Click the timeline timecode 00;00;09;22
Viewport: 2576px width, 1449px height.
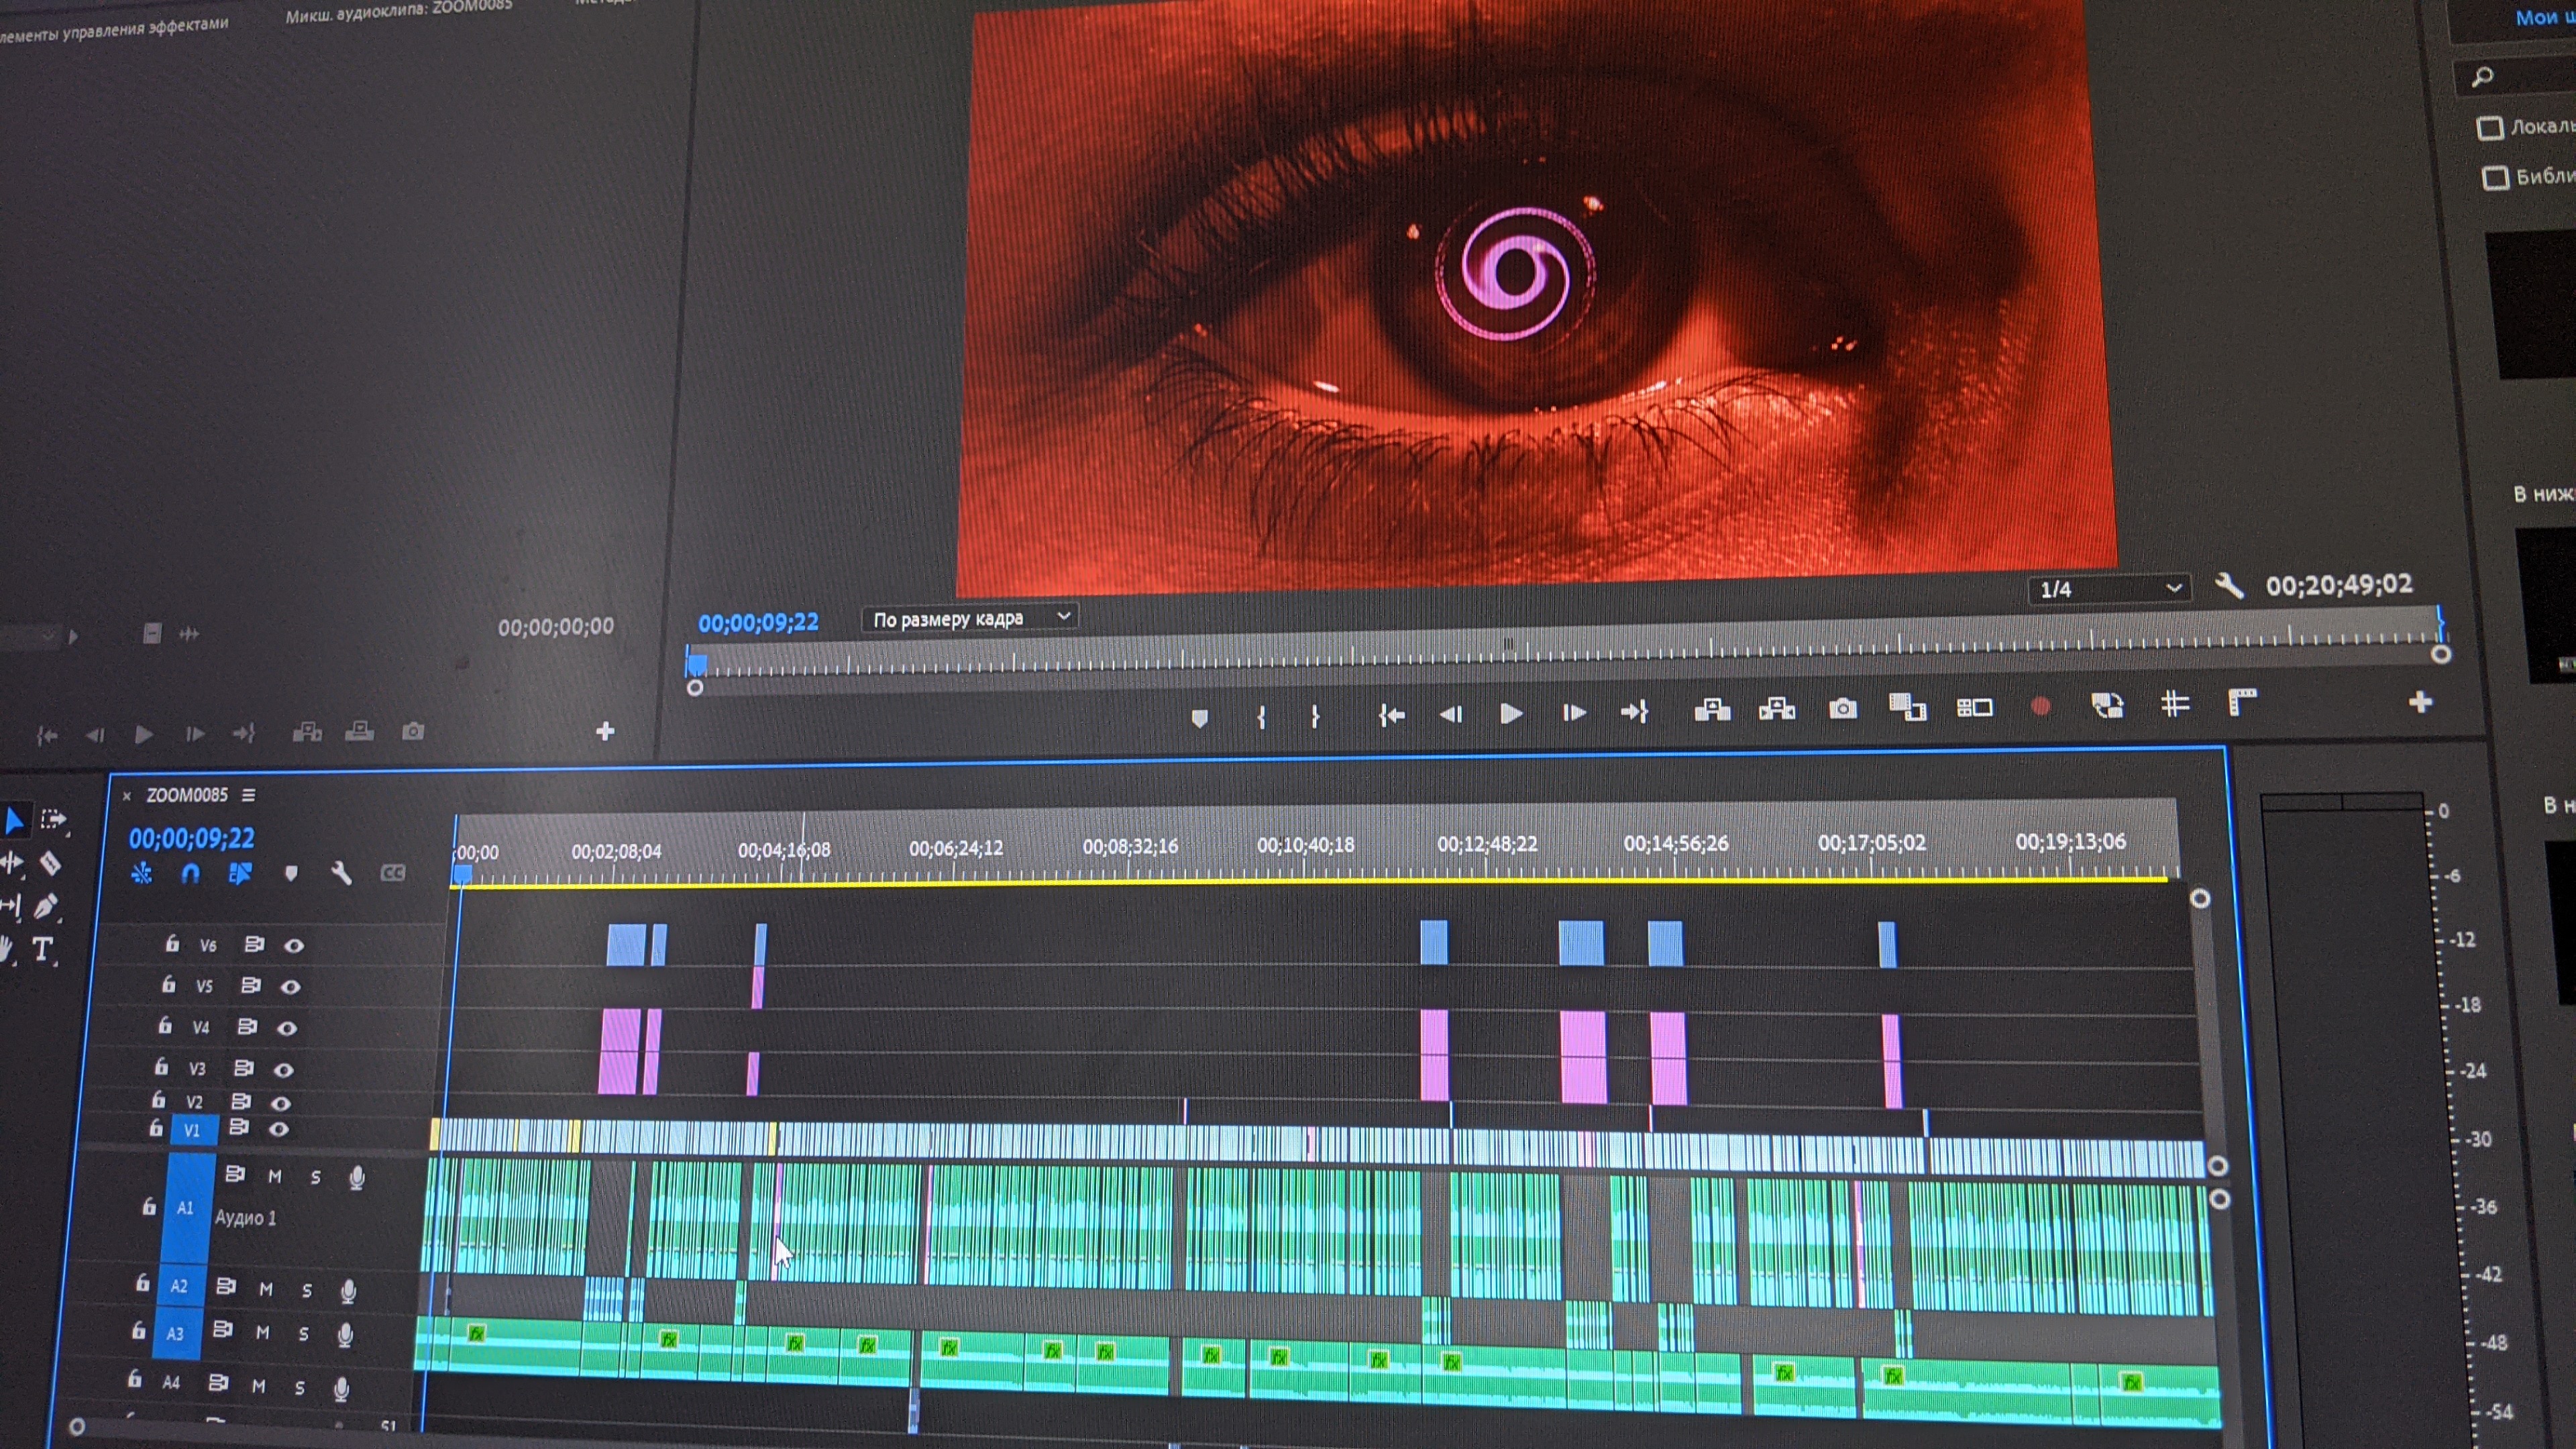tap(192, 838)
